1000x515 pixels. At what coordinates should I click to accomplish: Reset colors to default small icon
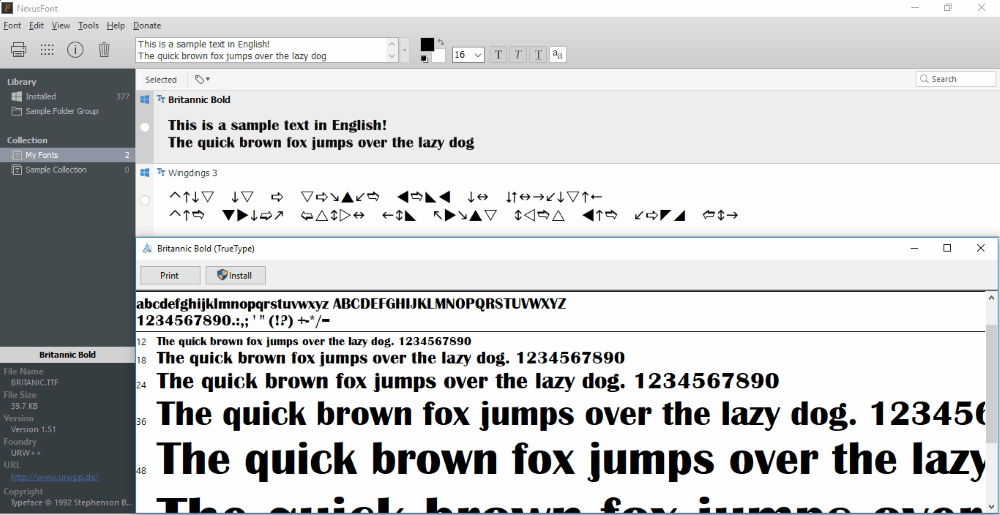[x=424, y=59]
